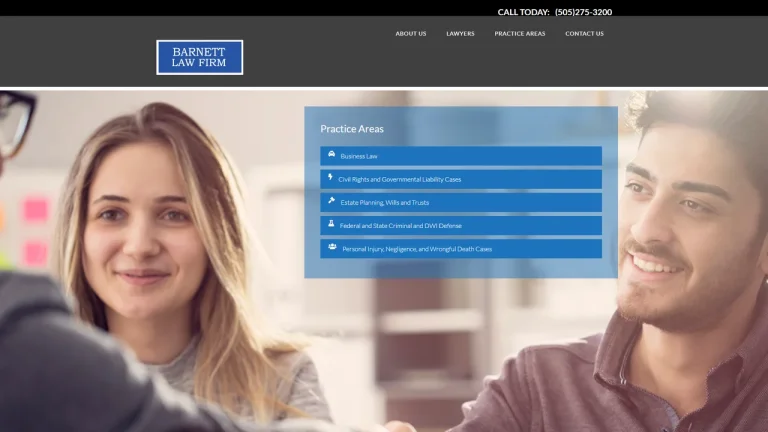This screenshot has height=432, width=768.
Task: Call the phone number (505)275-3200
Action: pos(583,12)
